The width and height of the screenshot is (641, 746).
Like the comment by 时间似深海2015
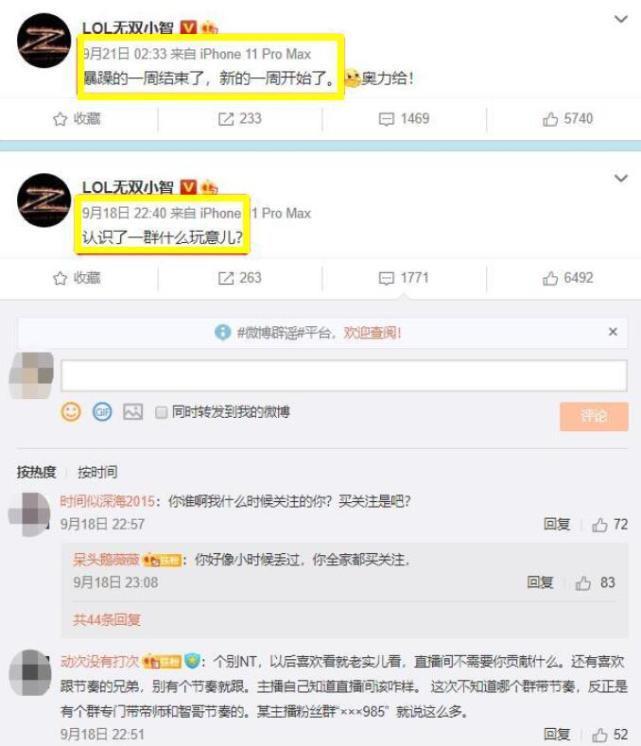tap(610, 524)
